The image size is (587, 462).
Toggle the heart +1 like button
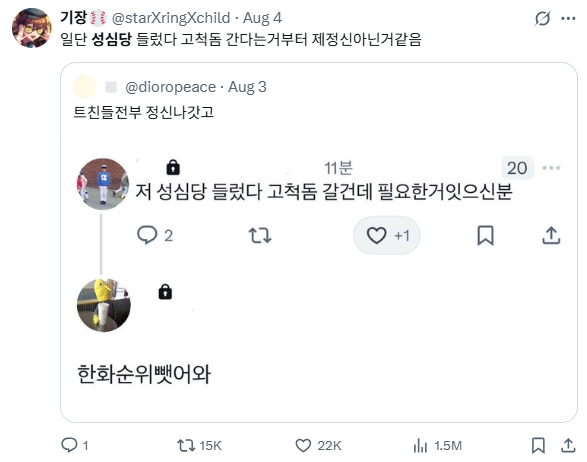coord(387,235)
